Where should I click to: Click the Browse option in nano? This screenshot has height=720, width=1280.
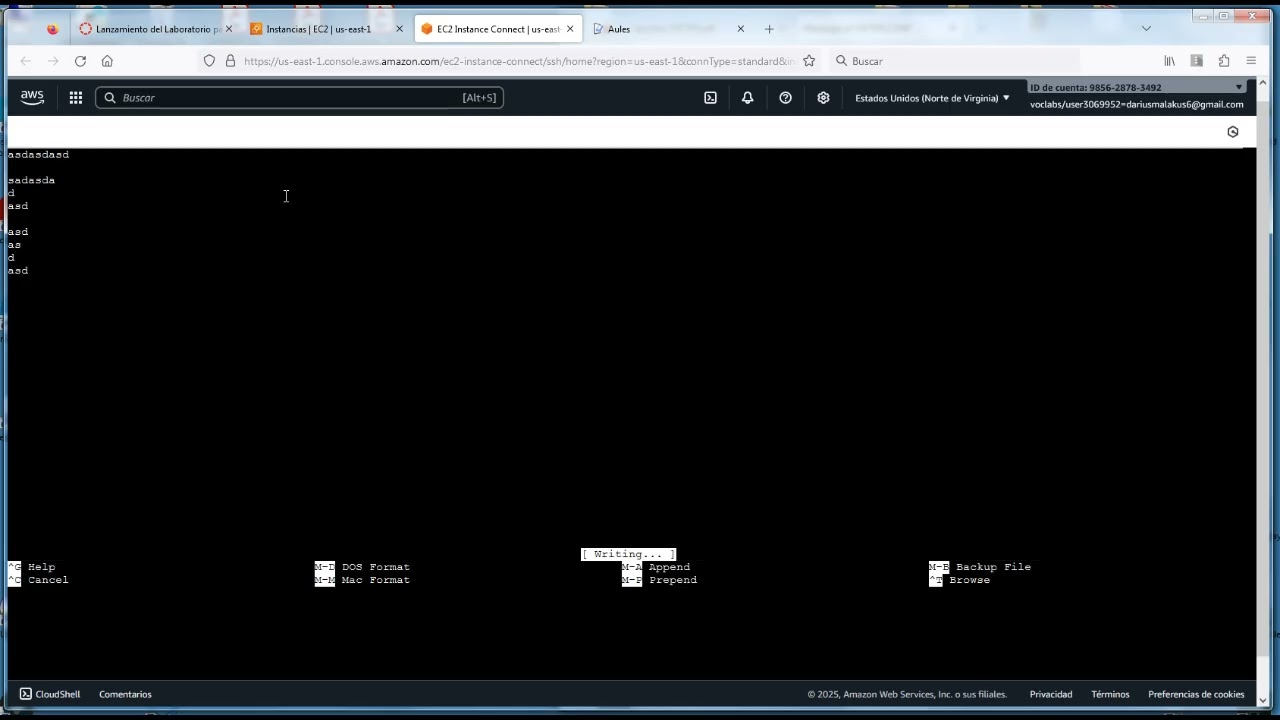[960, 580]
